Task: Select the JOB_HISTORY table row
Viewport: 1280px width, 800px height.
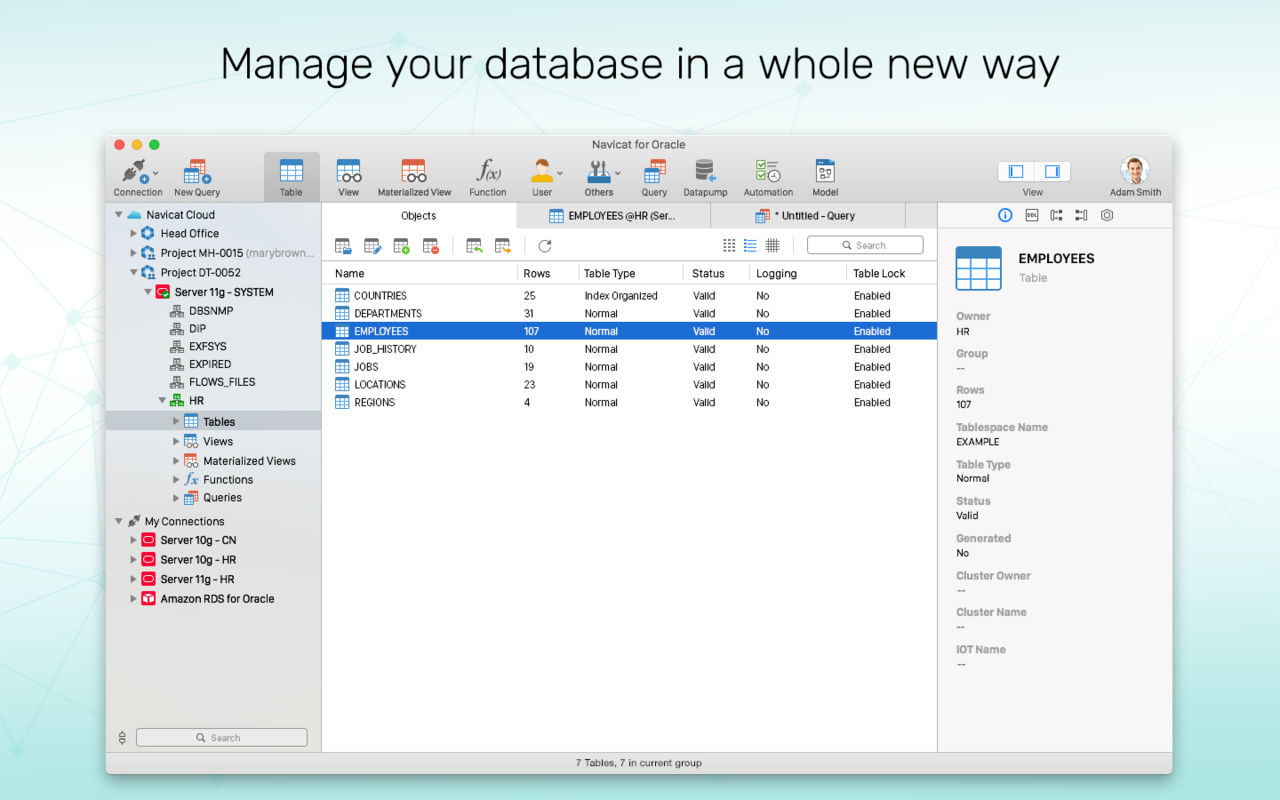Action: coord(629,349)
